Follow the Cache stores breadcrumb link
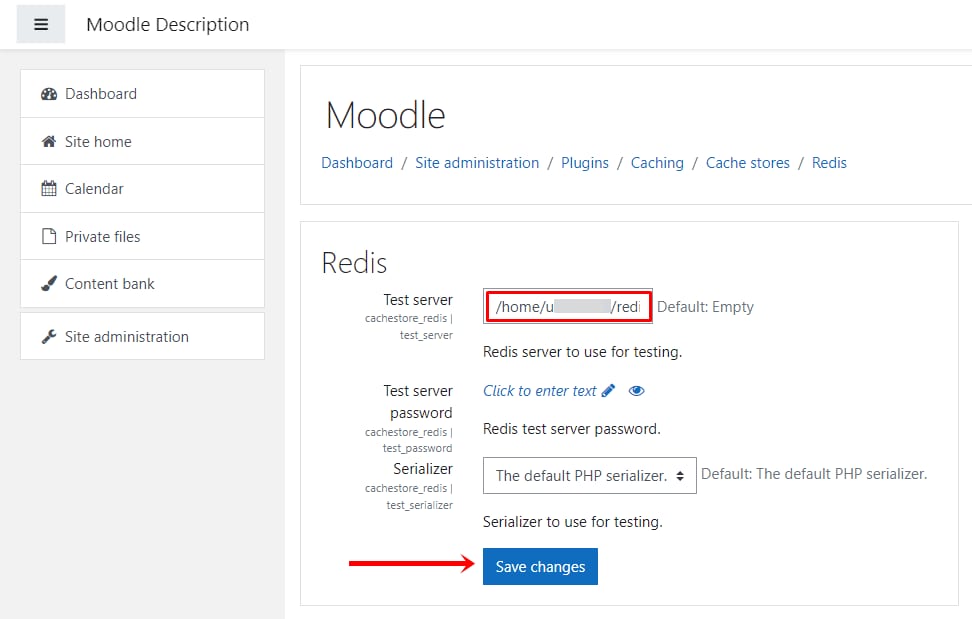This screenshot has width=972, height=619. pyautogui.click(x=748, y=163)
